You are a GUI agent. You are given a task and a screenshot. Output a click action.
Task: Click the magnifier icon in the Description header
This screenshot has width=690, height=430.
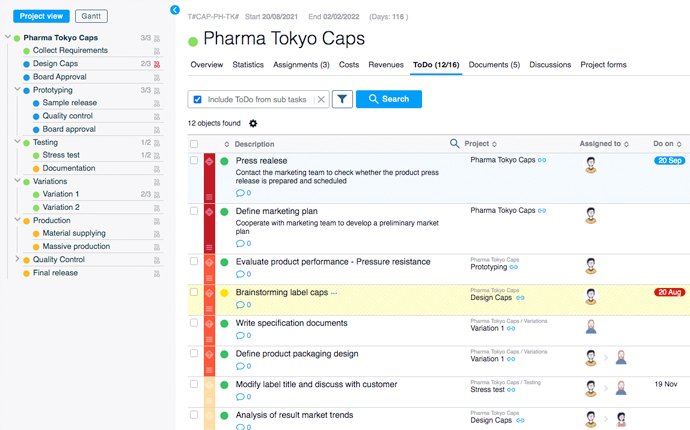click(455, 144)
